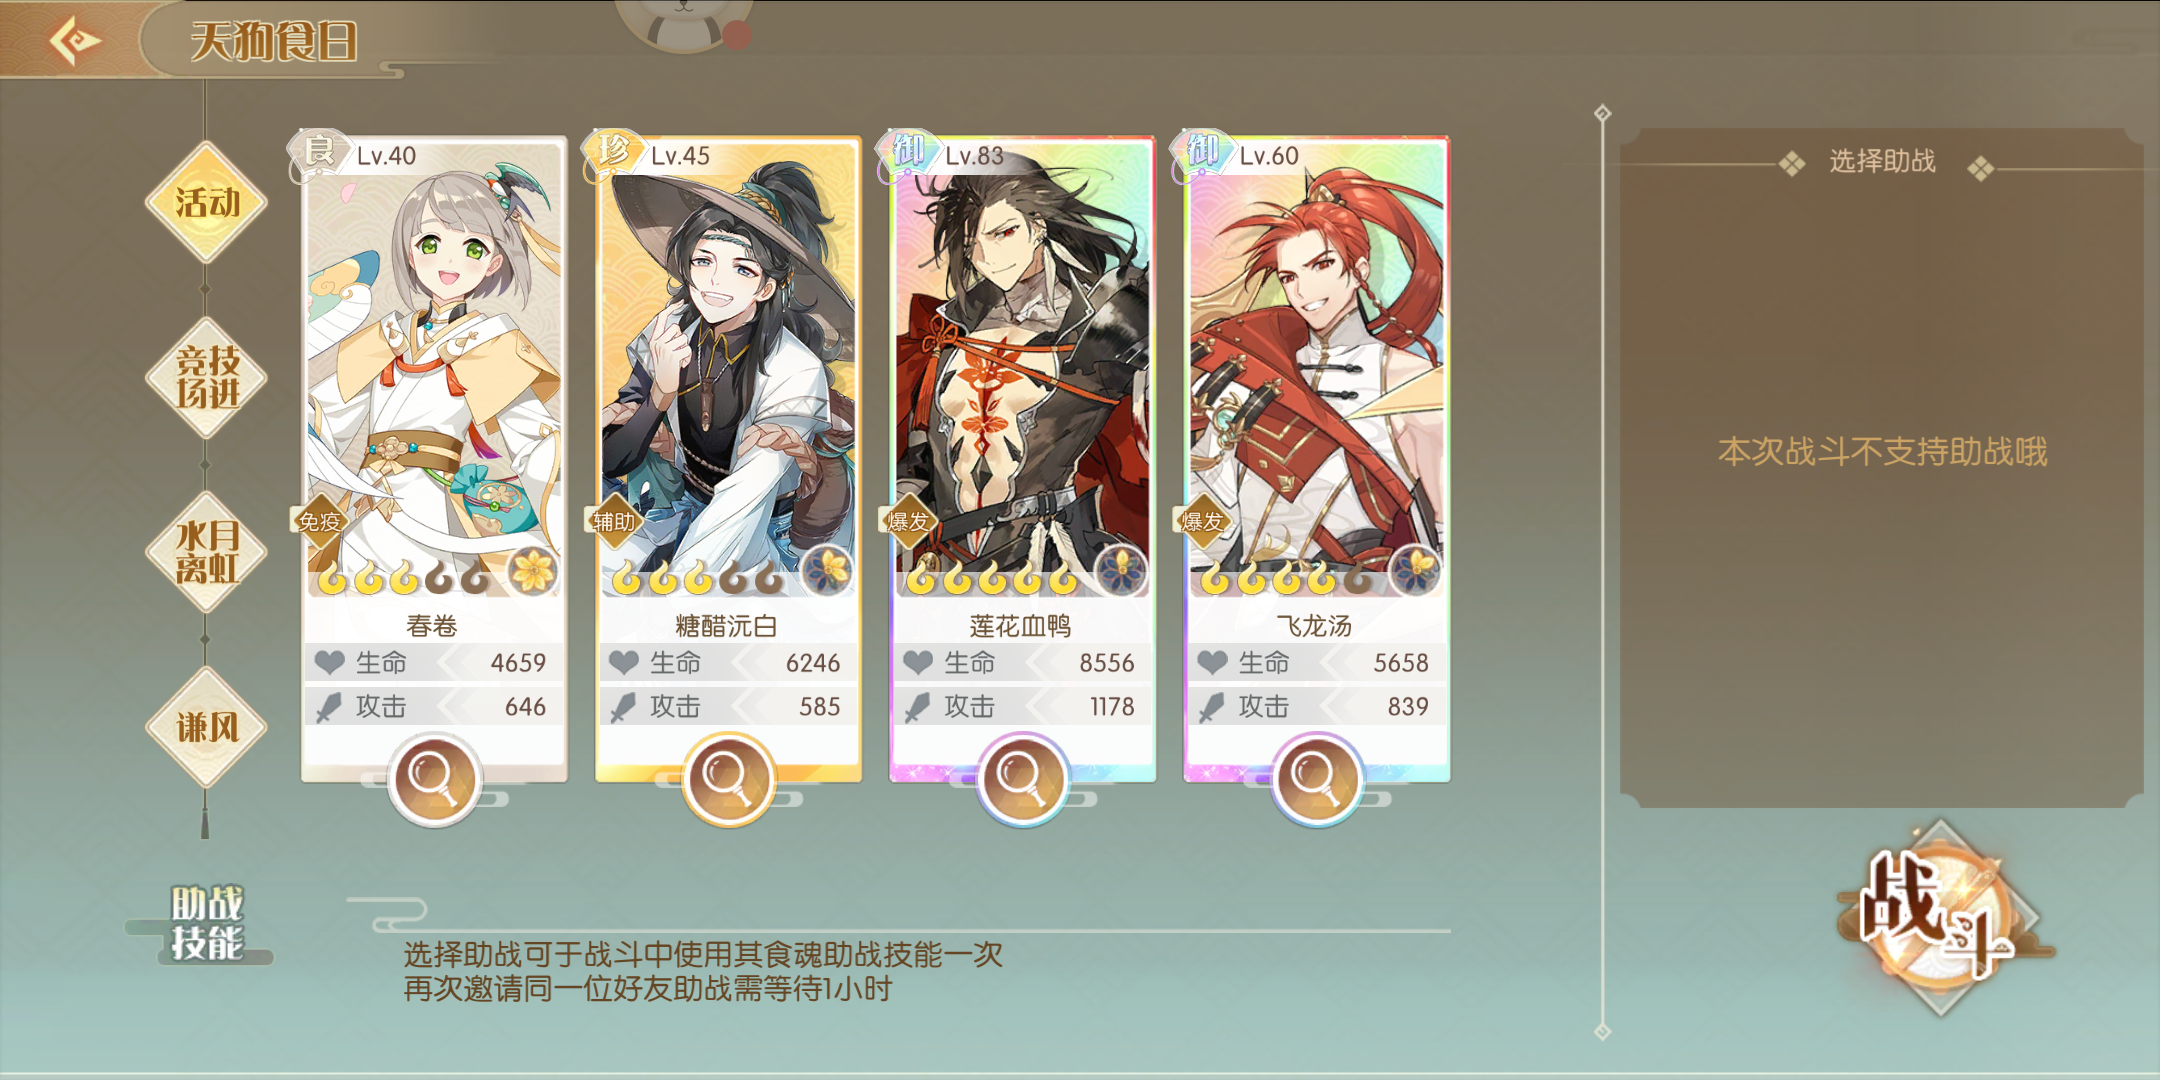Select the 谦风 diamond tab
This screenshot has width=2160, height=1080.
click(207, 727)
